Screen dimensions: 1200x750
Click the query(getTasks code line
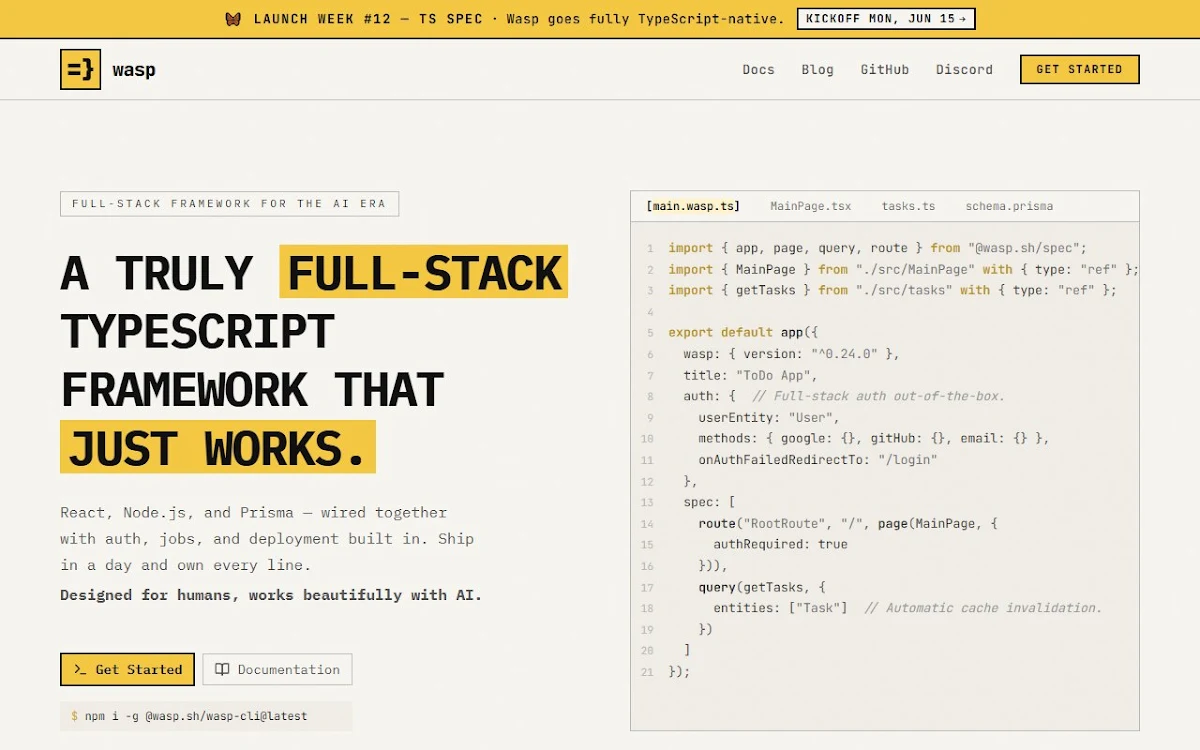761,586
